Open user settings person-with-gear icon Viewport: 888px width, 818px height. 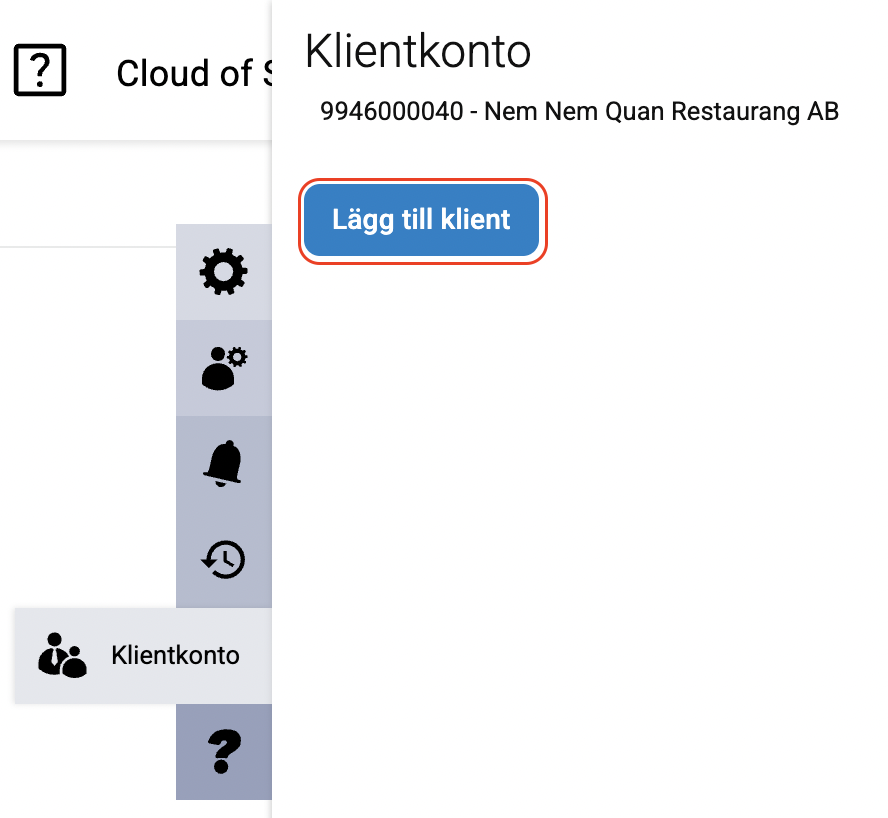[224, 368]
